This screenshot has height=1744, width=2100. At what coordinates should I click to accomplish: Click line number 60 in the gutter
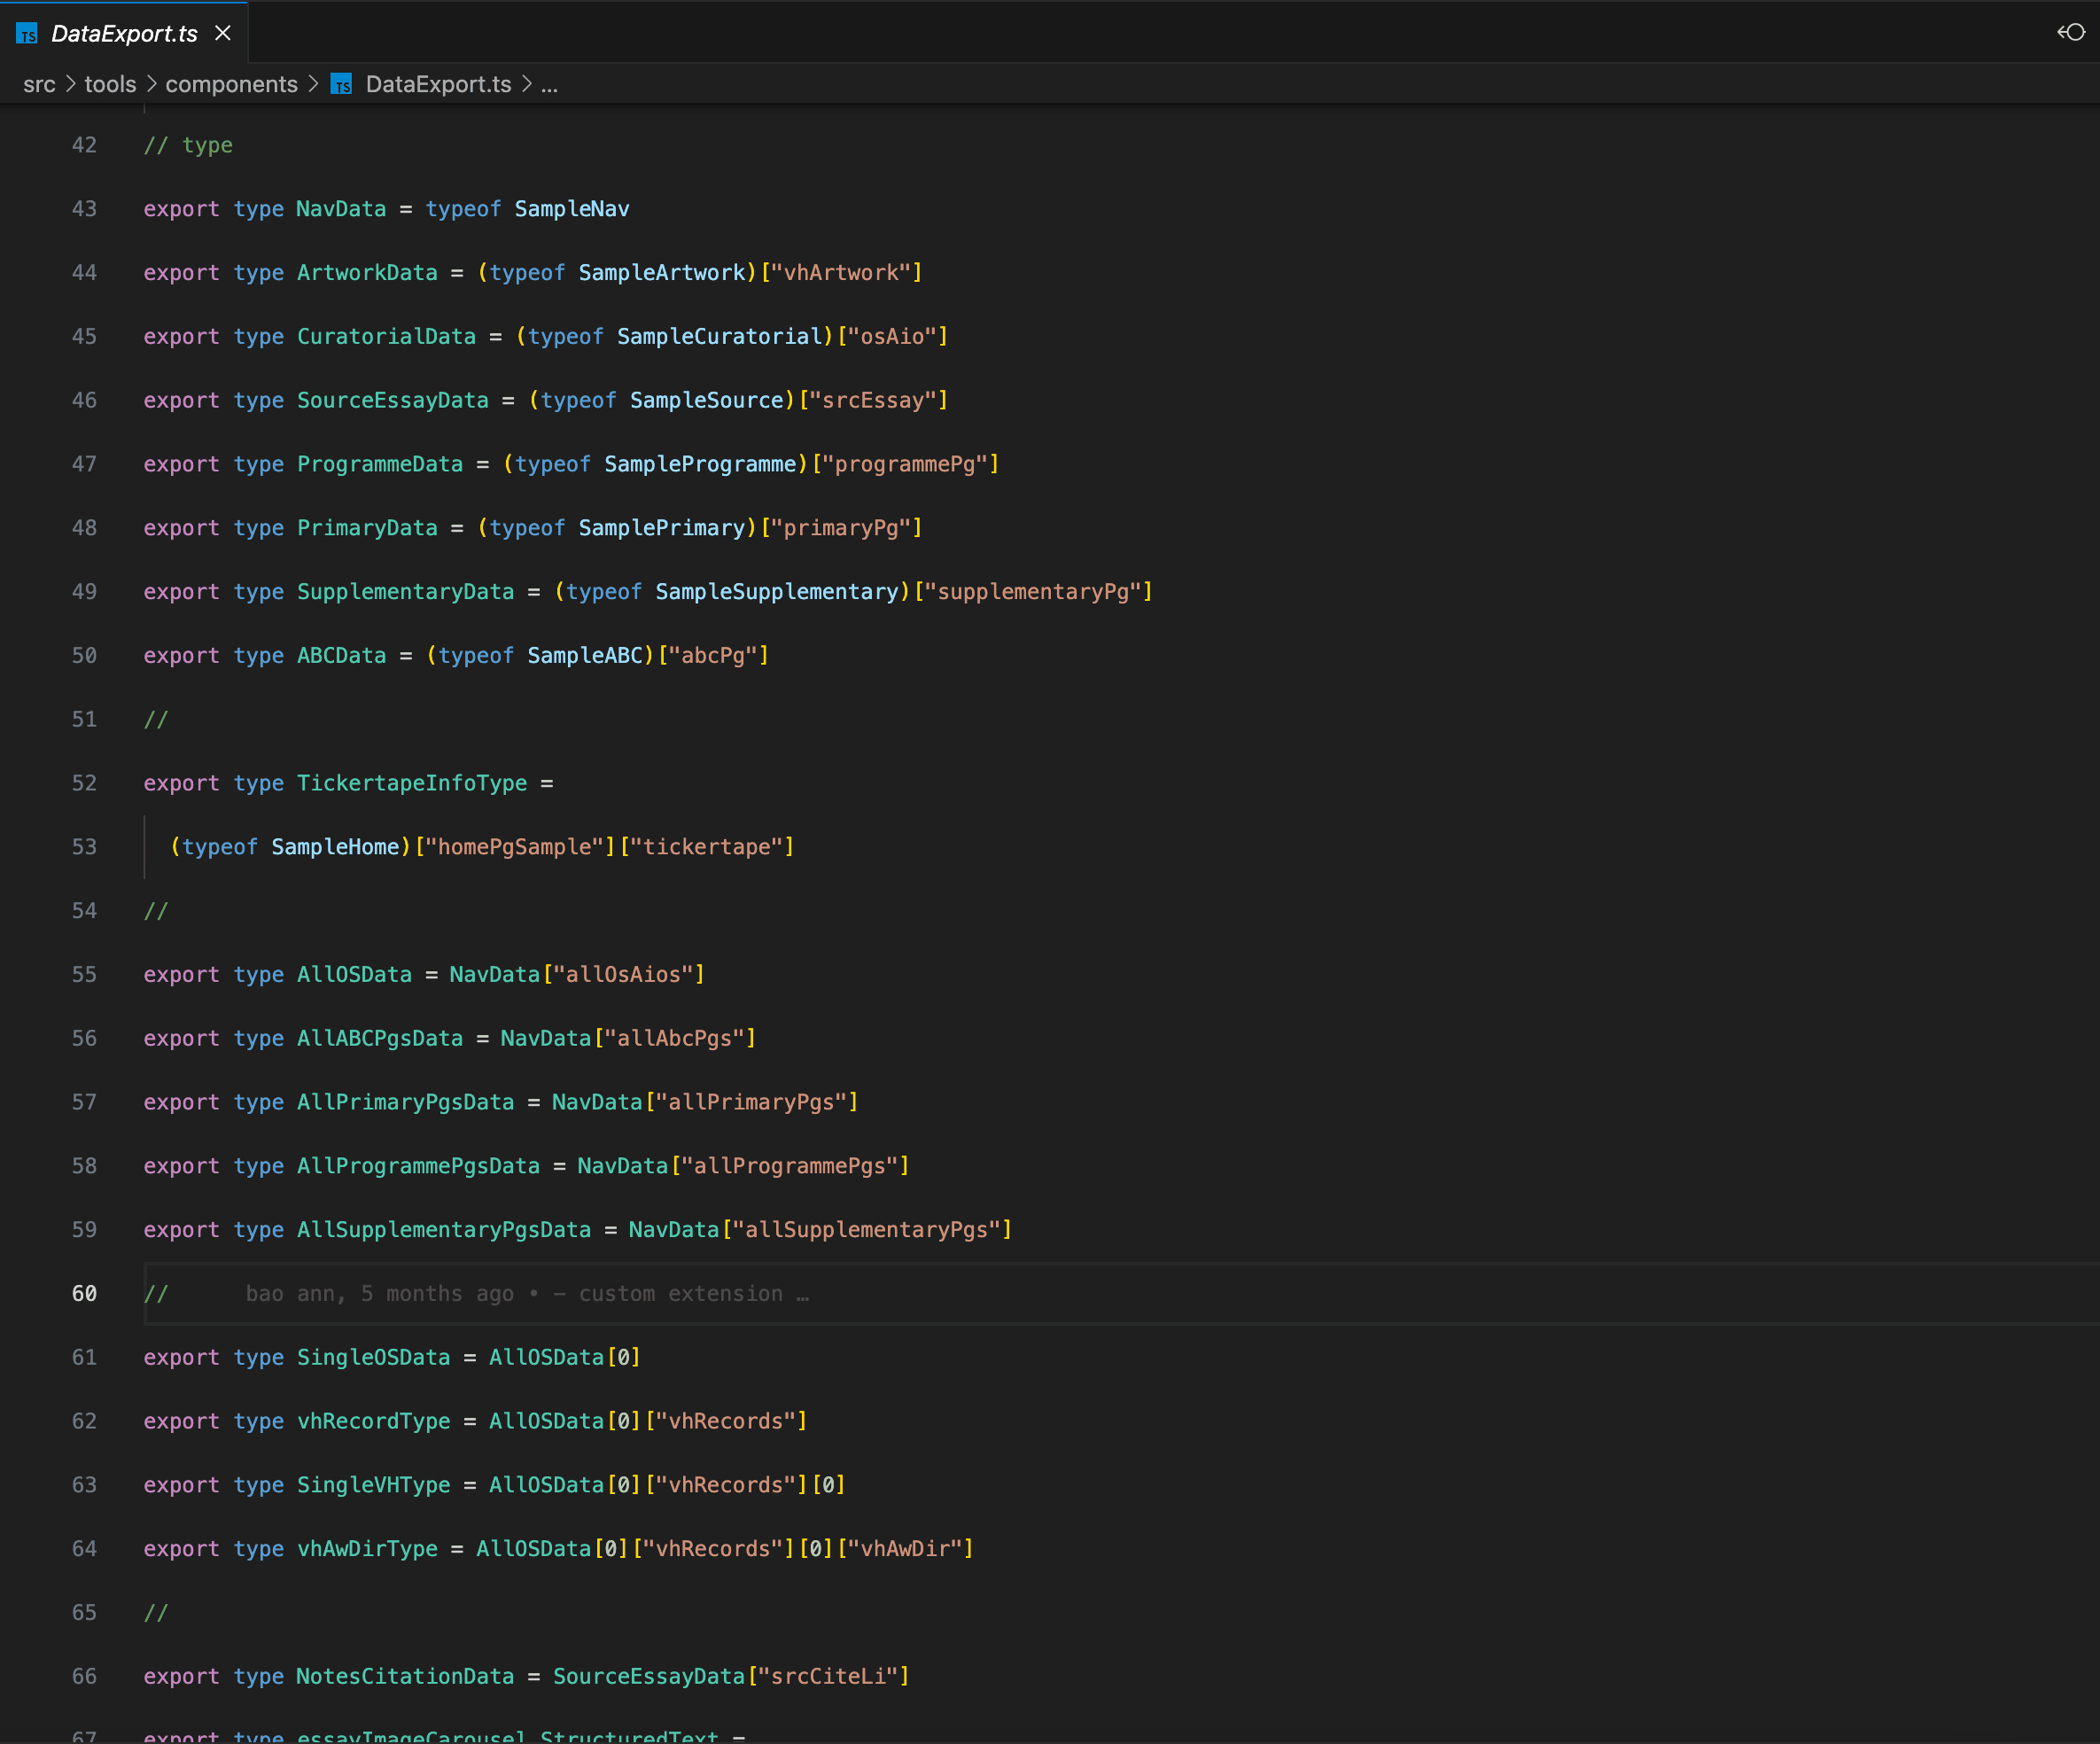[84, 1293]
